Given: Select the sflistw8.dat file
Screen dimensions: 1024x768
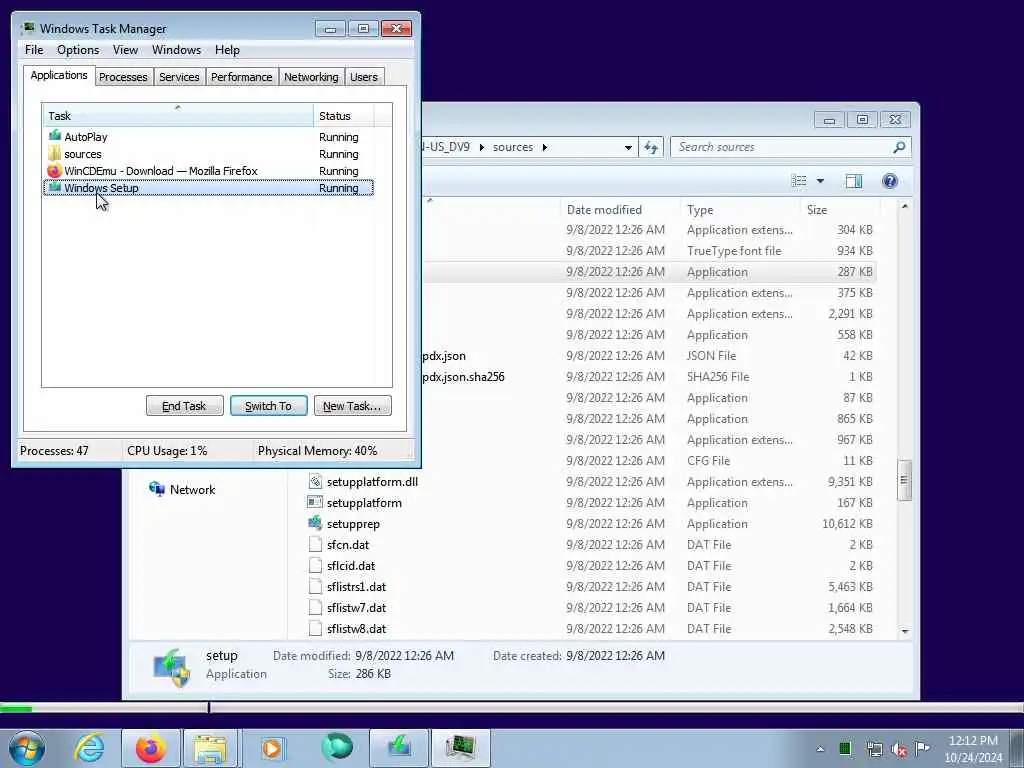Looking at the screenshot, I should [x=356, y=628].
